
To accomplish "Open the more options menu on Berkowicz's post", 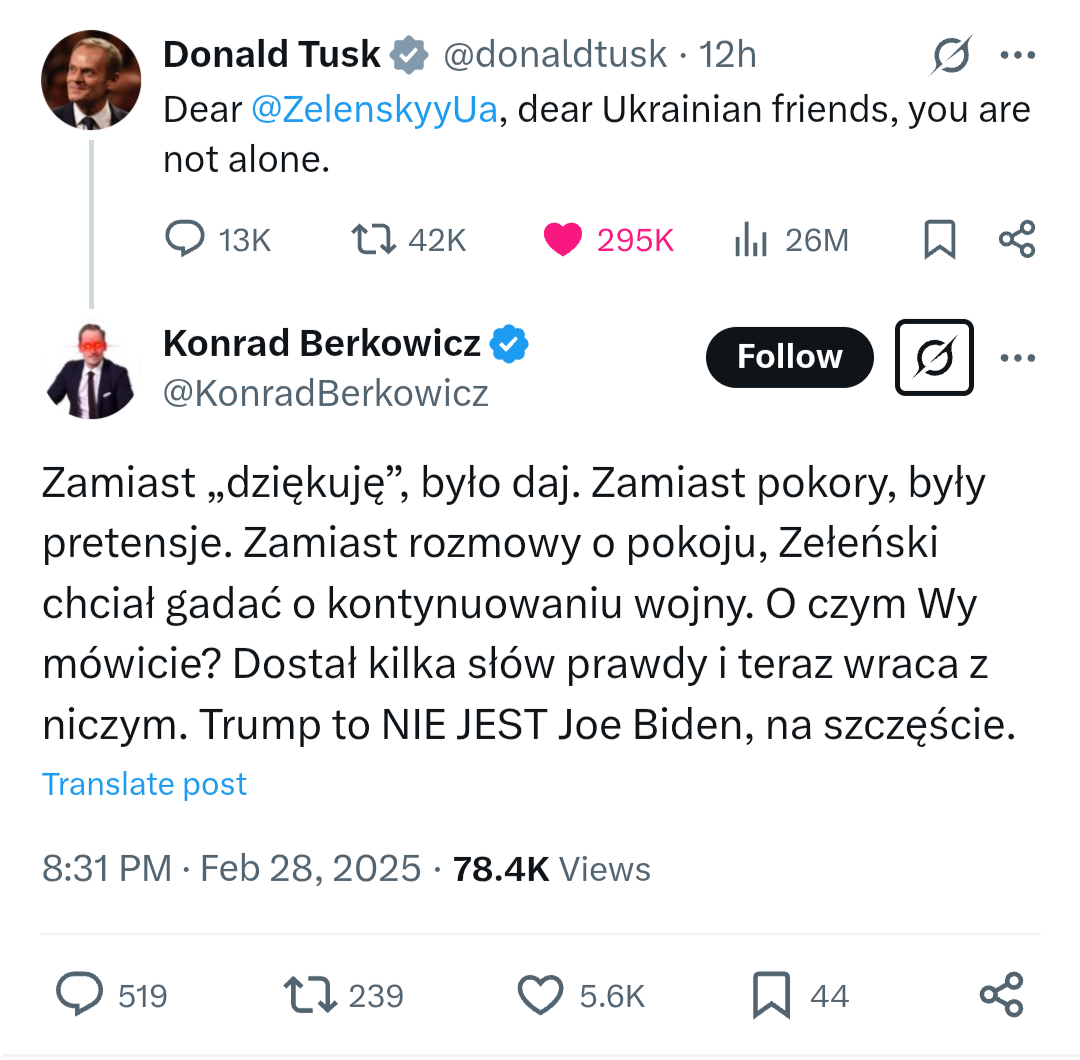I will (x=1017, y=357).
